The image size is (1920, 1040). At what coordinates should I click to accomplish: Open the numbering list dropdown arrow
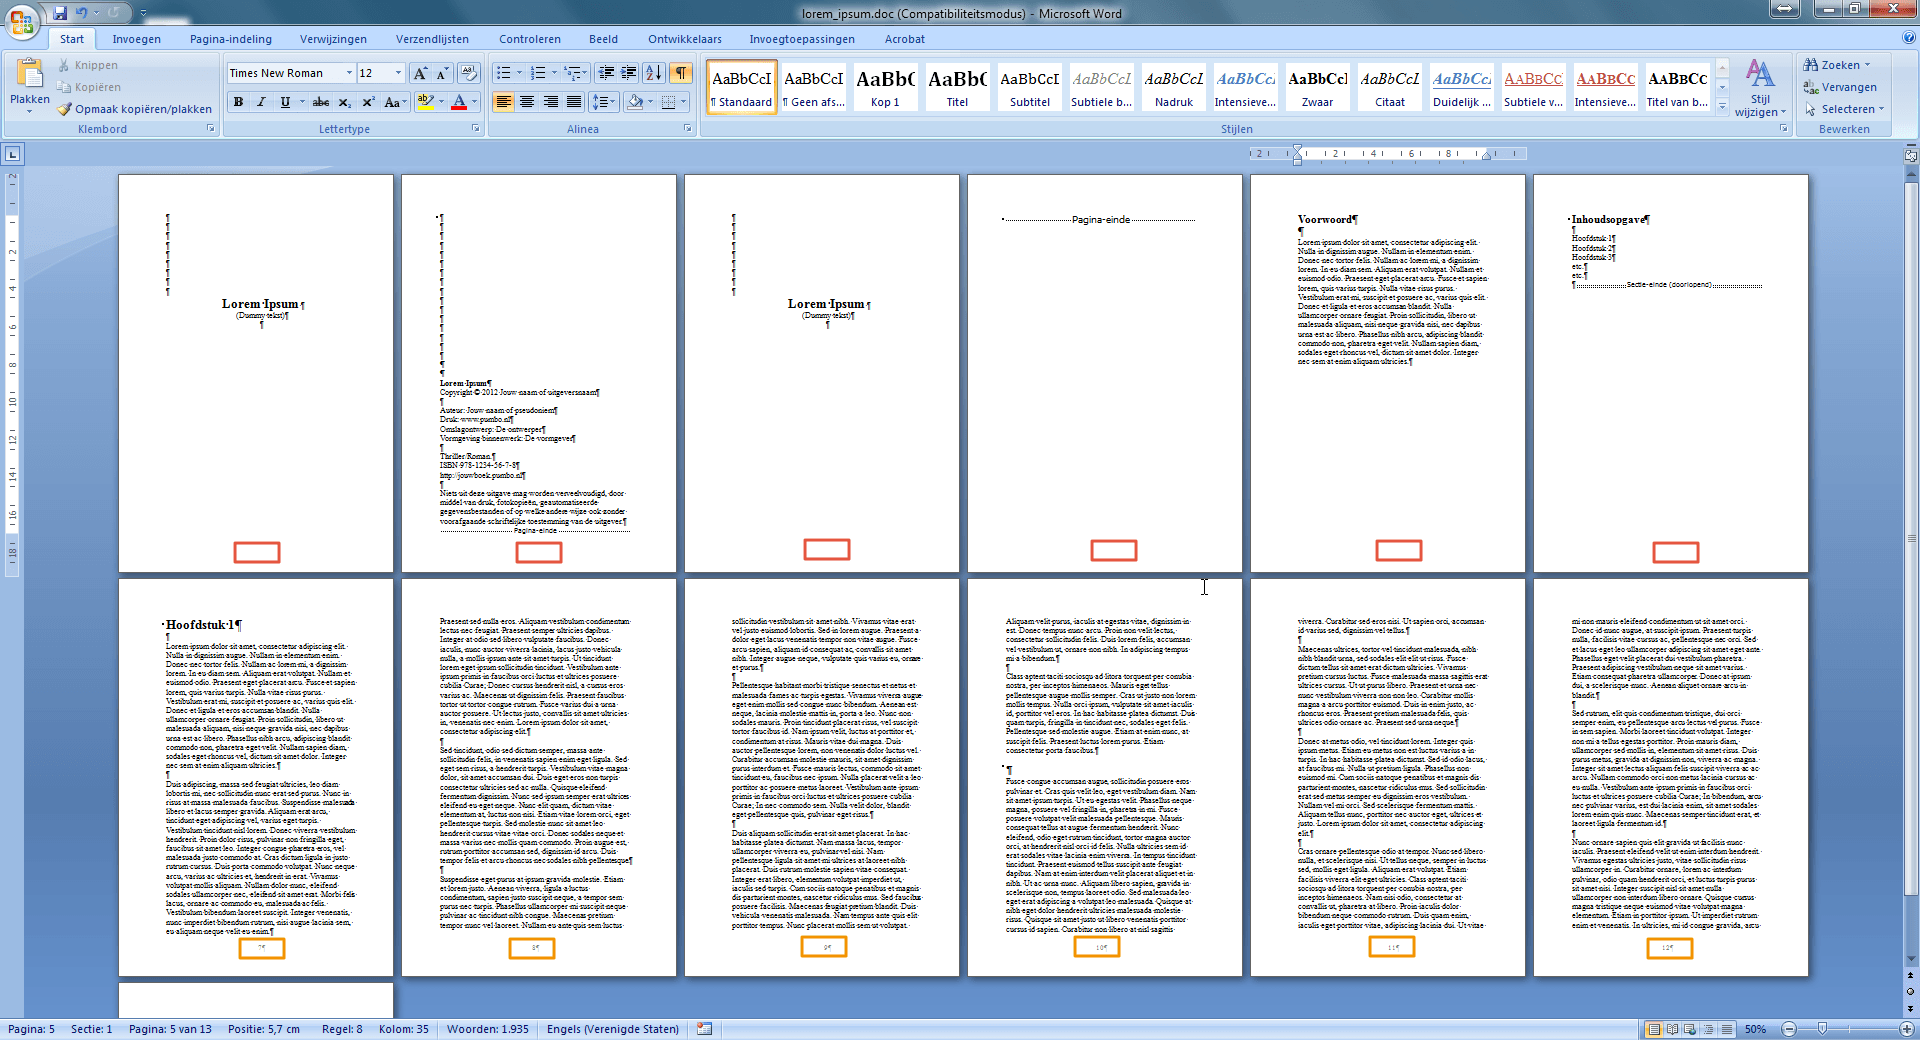pyautogui.click(x=554, y=73)
